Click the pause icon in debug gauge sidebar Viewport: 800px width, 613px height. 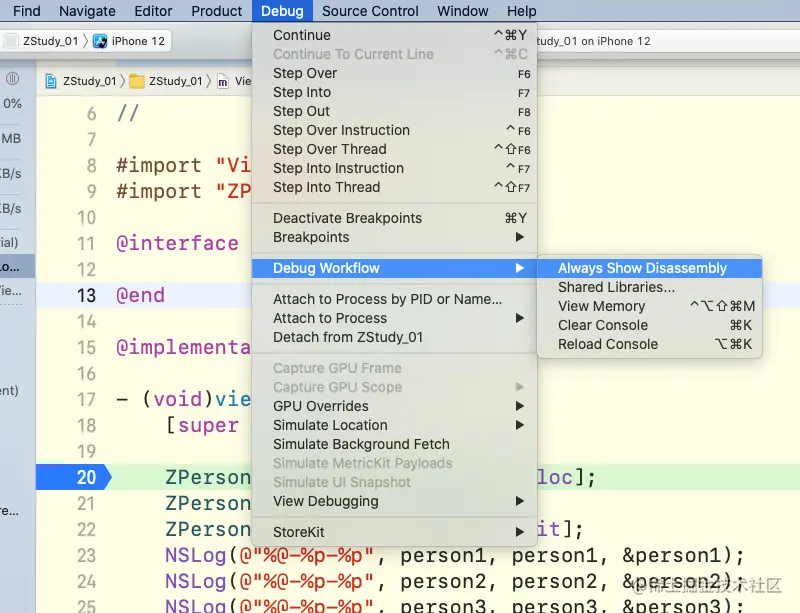pos(12,79)
